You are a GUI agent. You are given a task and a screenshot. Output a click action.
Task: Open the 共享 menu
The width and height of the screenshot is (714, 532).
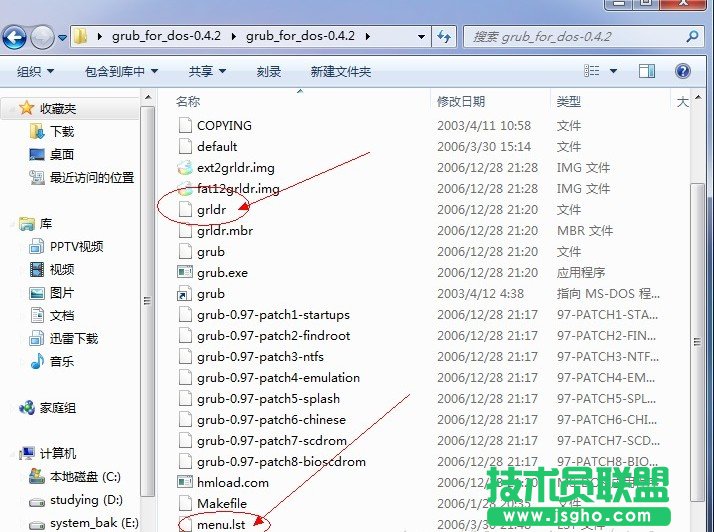207,72
